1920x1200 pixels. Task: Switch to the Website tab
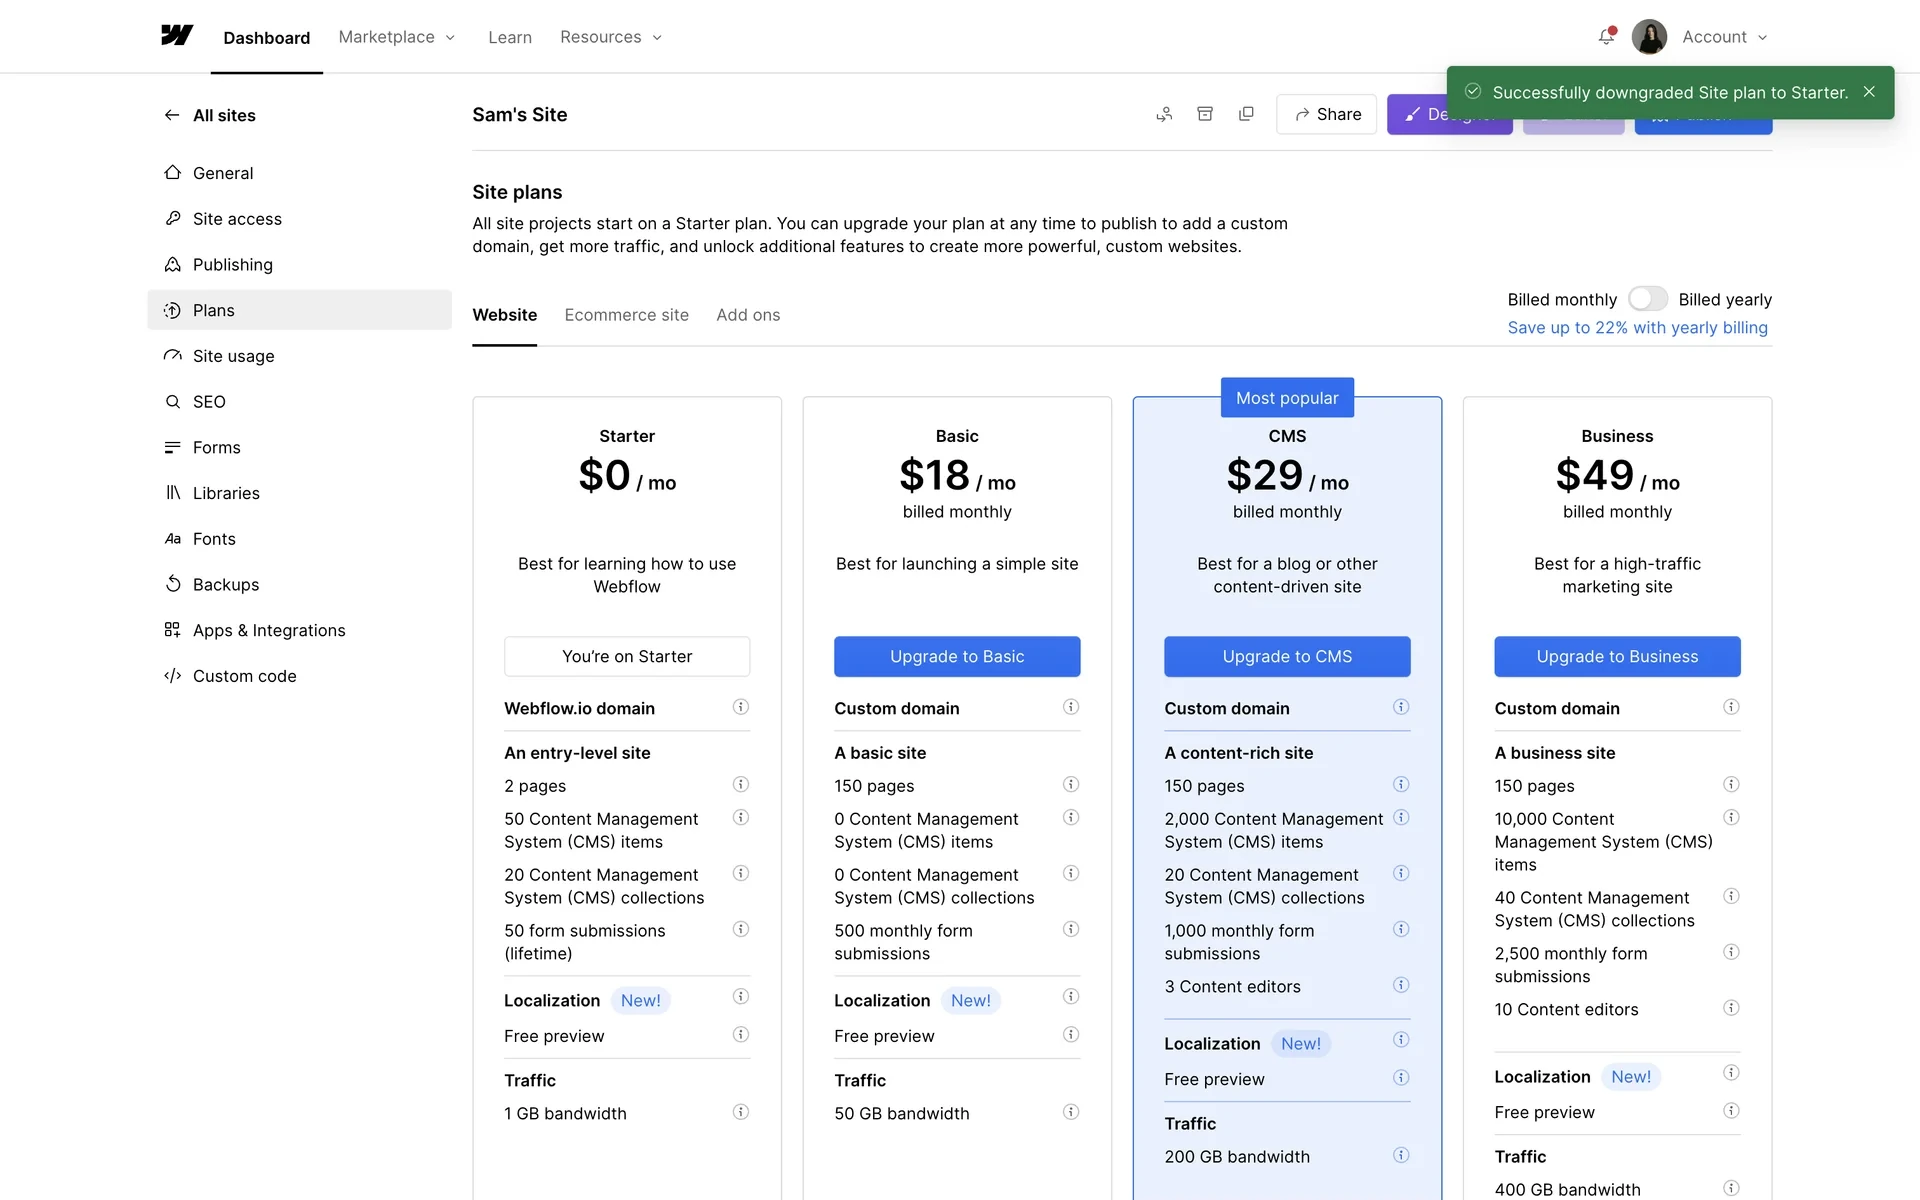pyautogui.click(x=504, y=315)
